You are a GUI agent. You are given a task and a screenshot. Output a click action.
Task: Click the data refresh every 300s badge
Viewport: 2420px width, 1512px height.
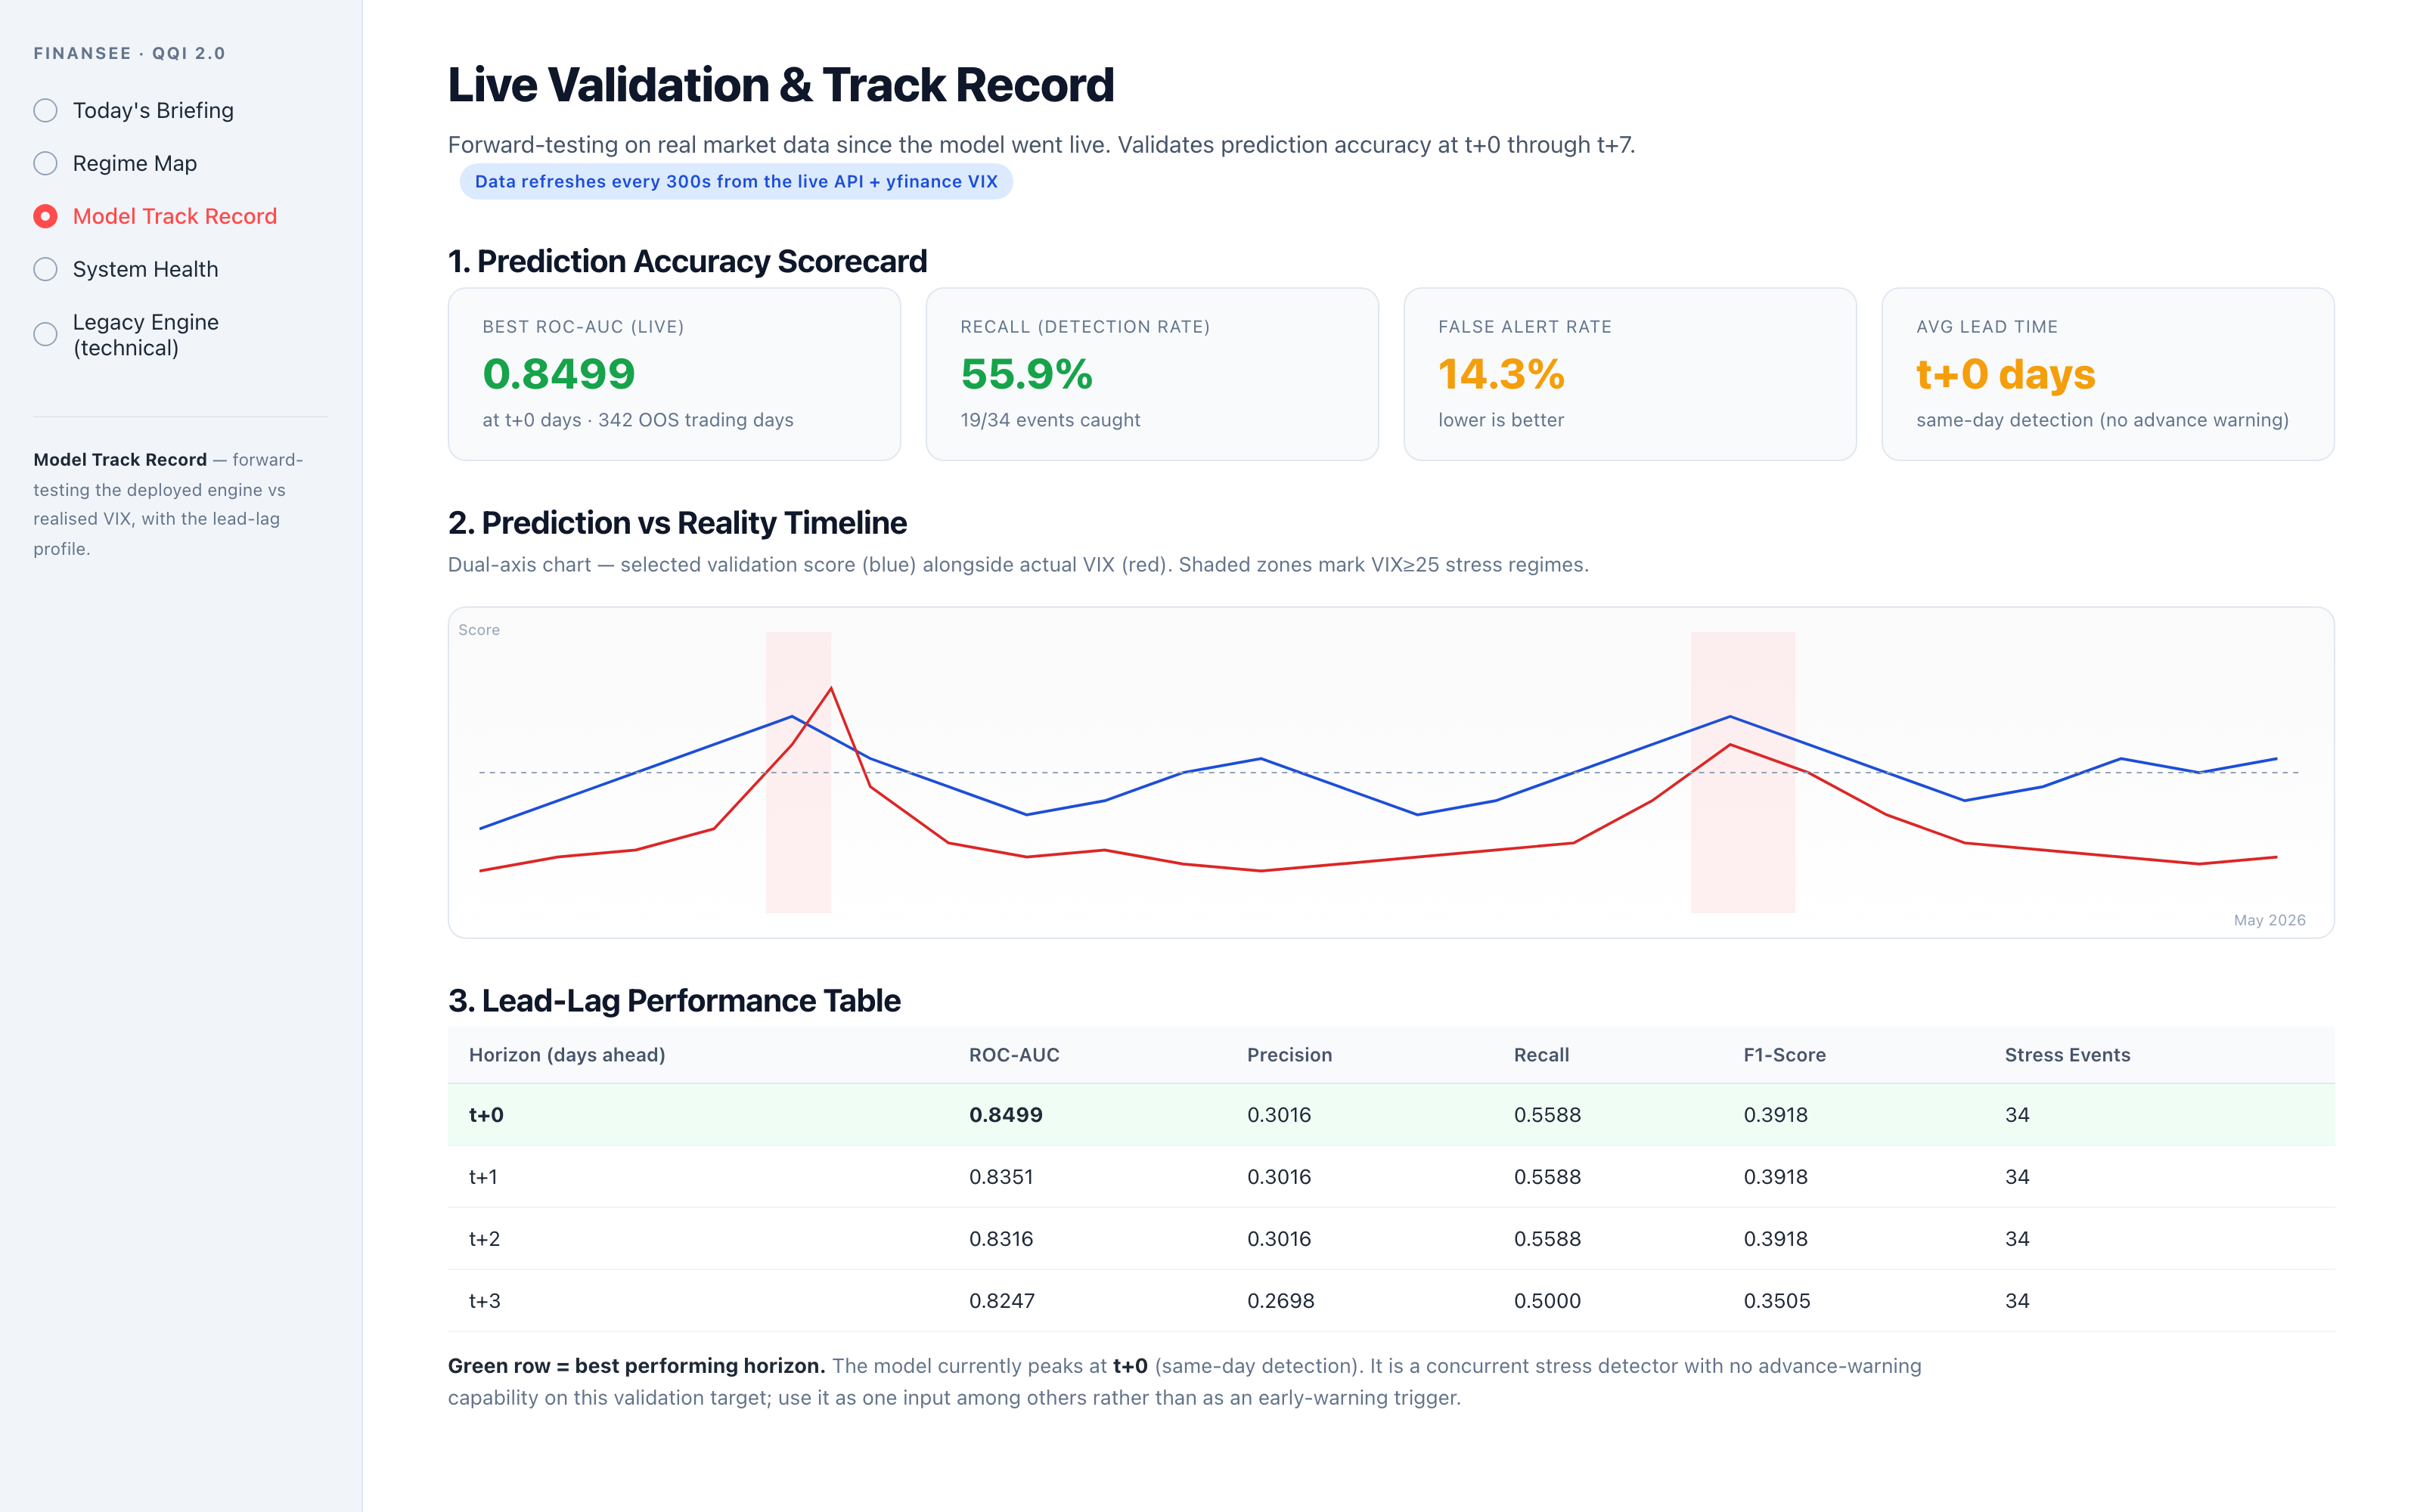tap(736, 181)
